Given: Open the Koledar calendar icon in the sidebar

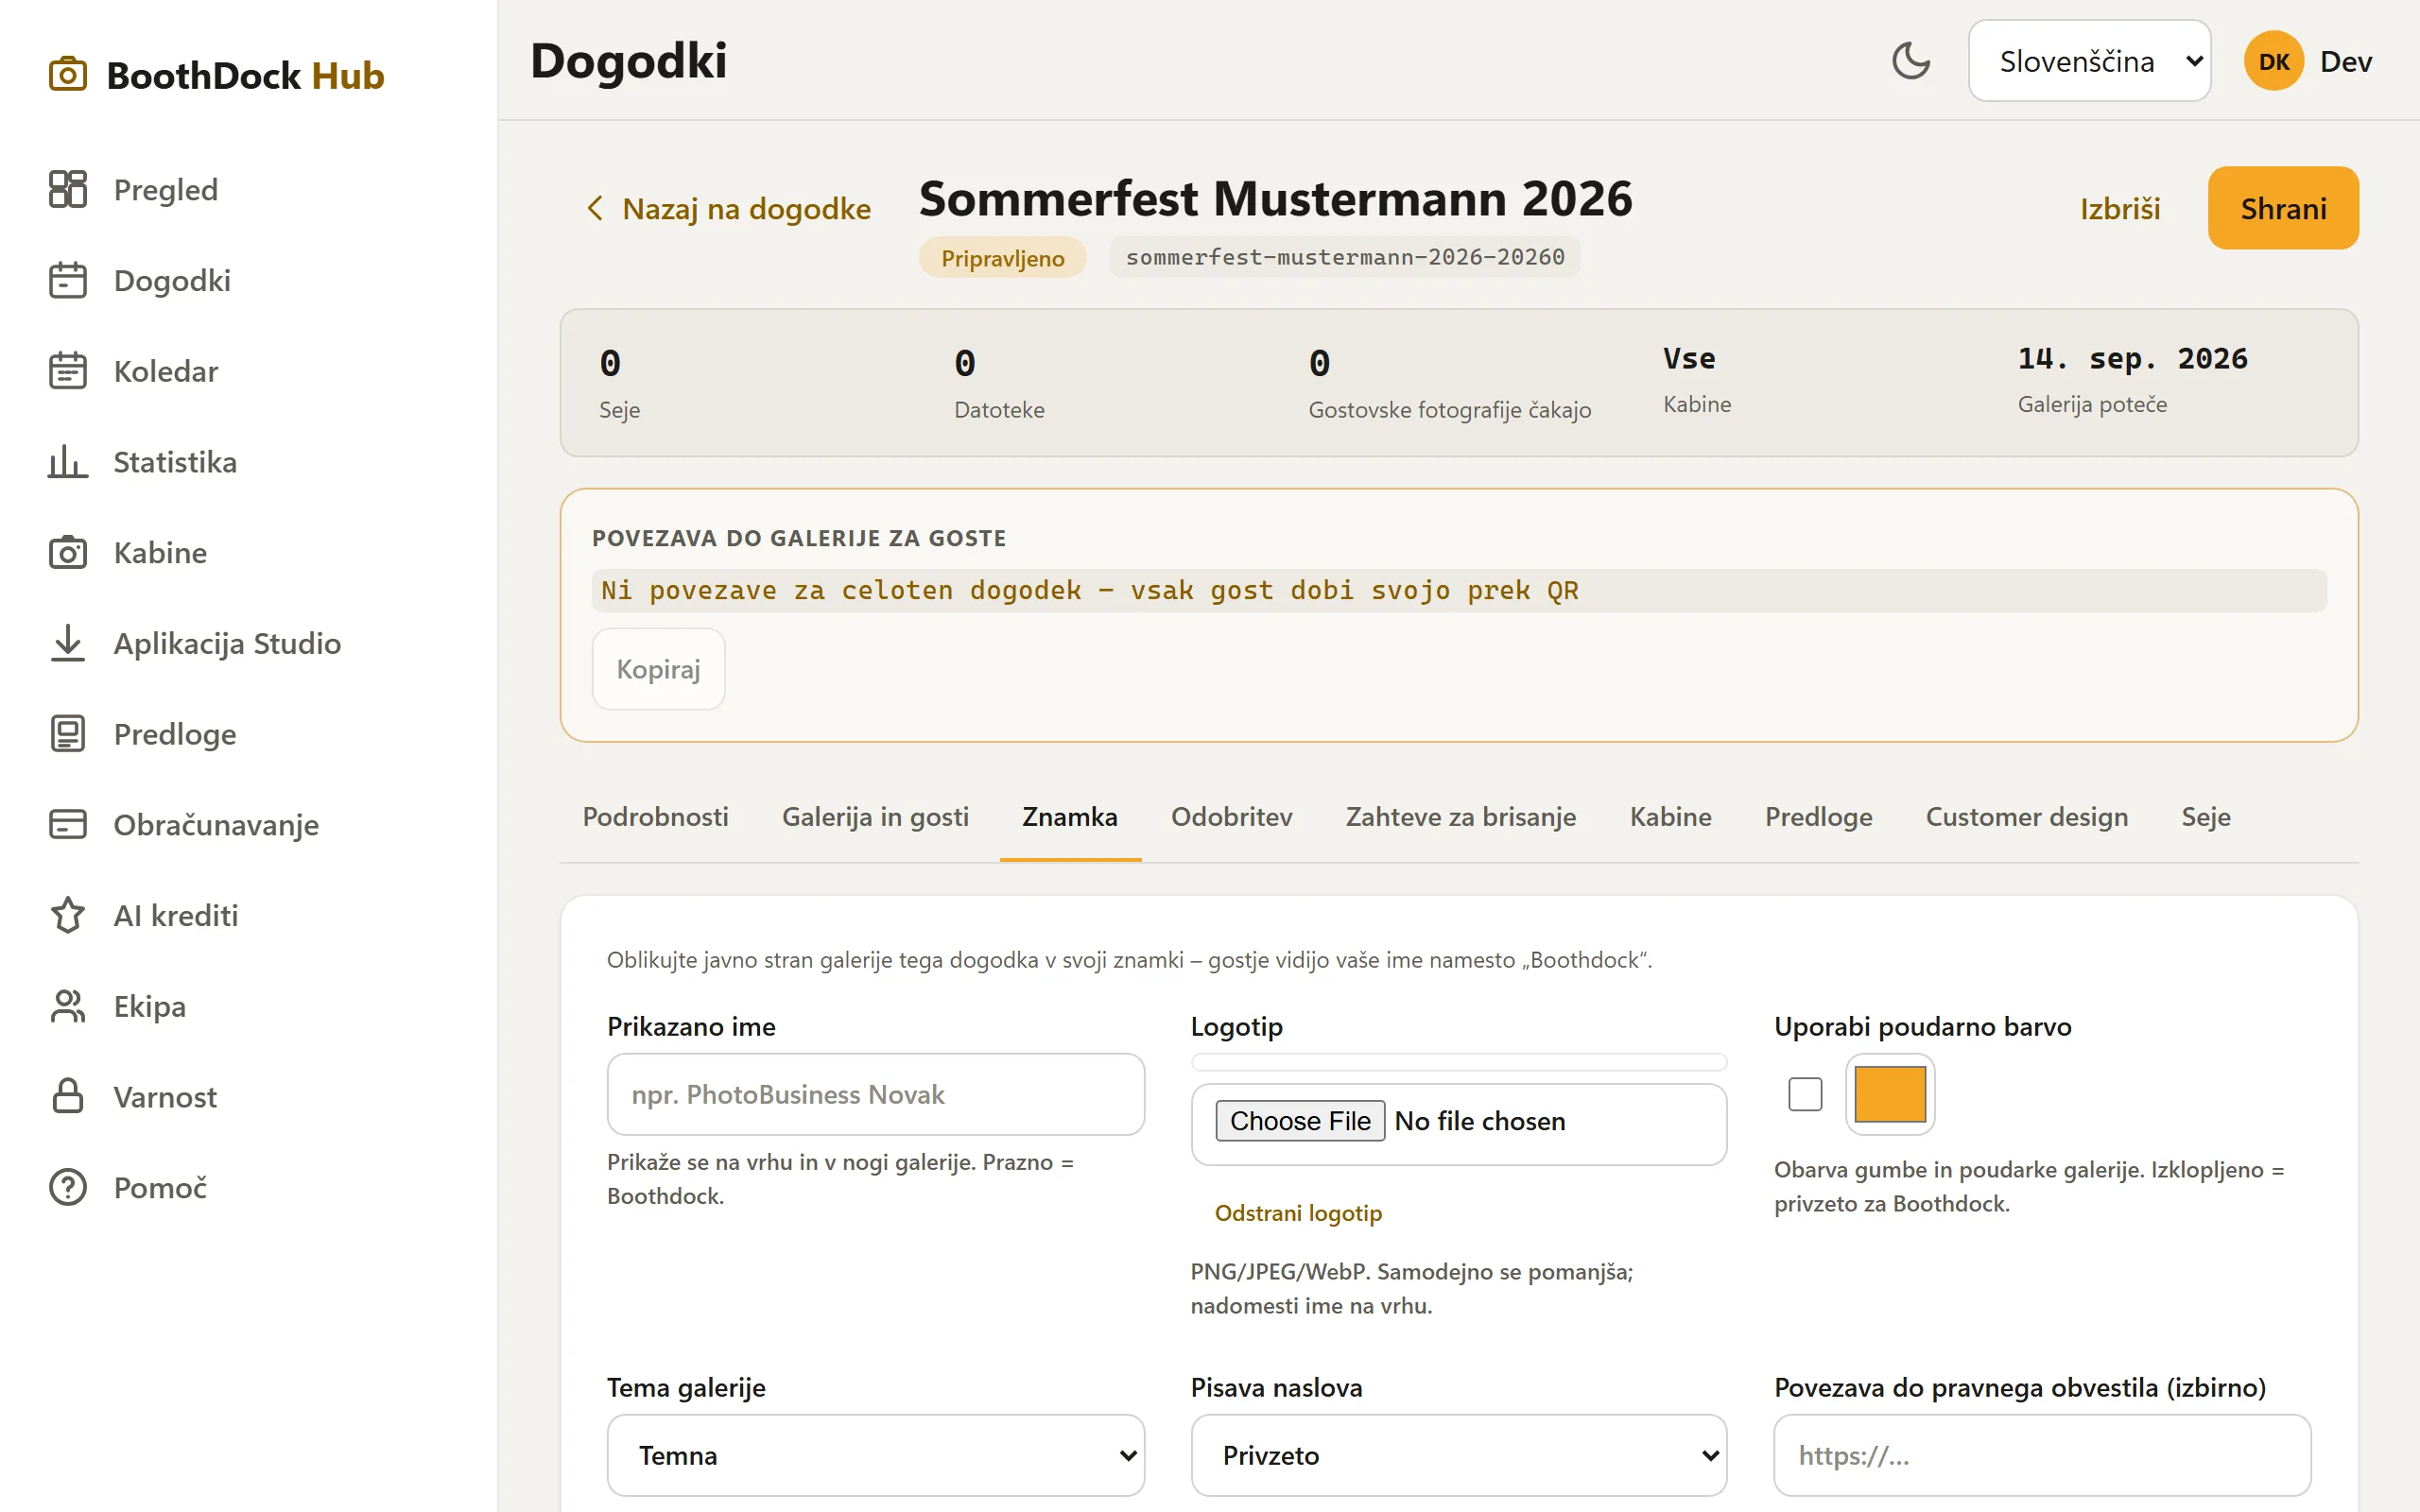Looking at the screenshot, I should click(68, 370).
